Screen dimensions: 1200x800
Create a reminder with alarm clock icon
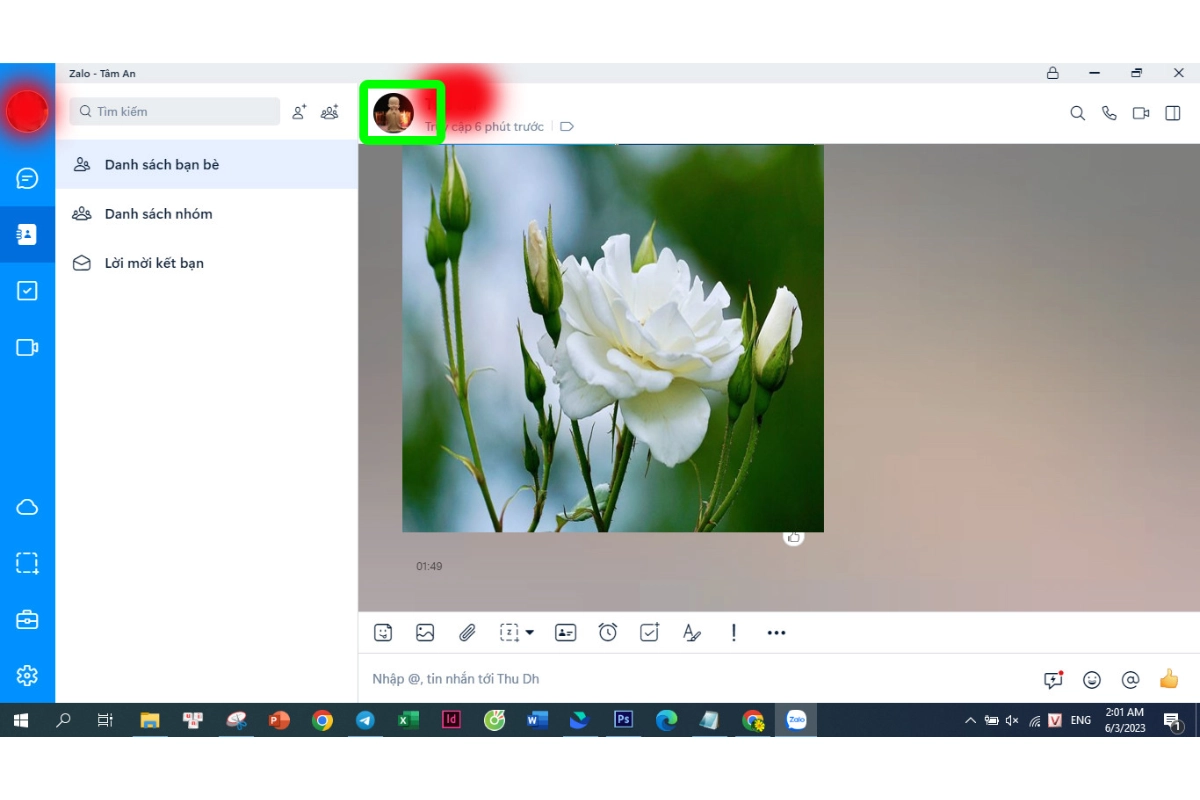pyautogui.click(x=608, y=632)
